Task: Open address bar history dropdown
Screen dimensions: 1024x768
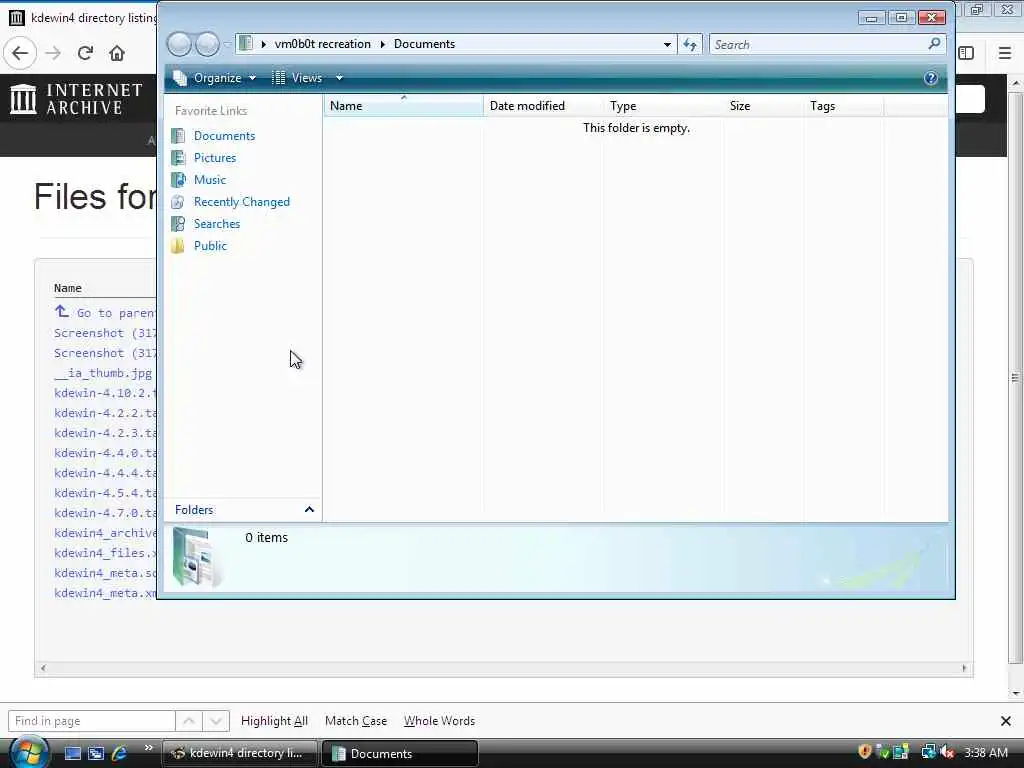Action: coord(667,44)
